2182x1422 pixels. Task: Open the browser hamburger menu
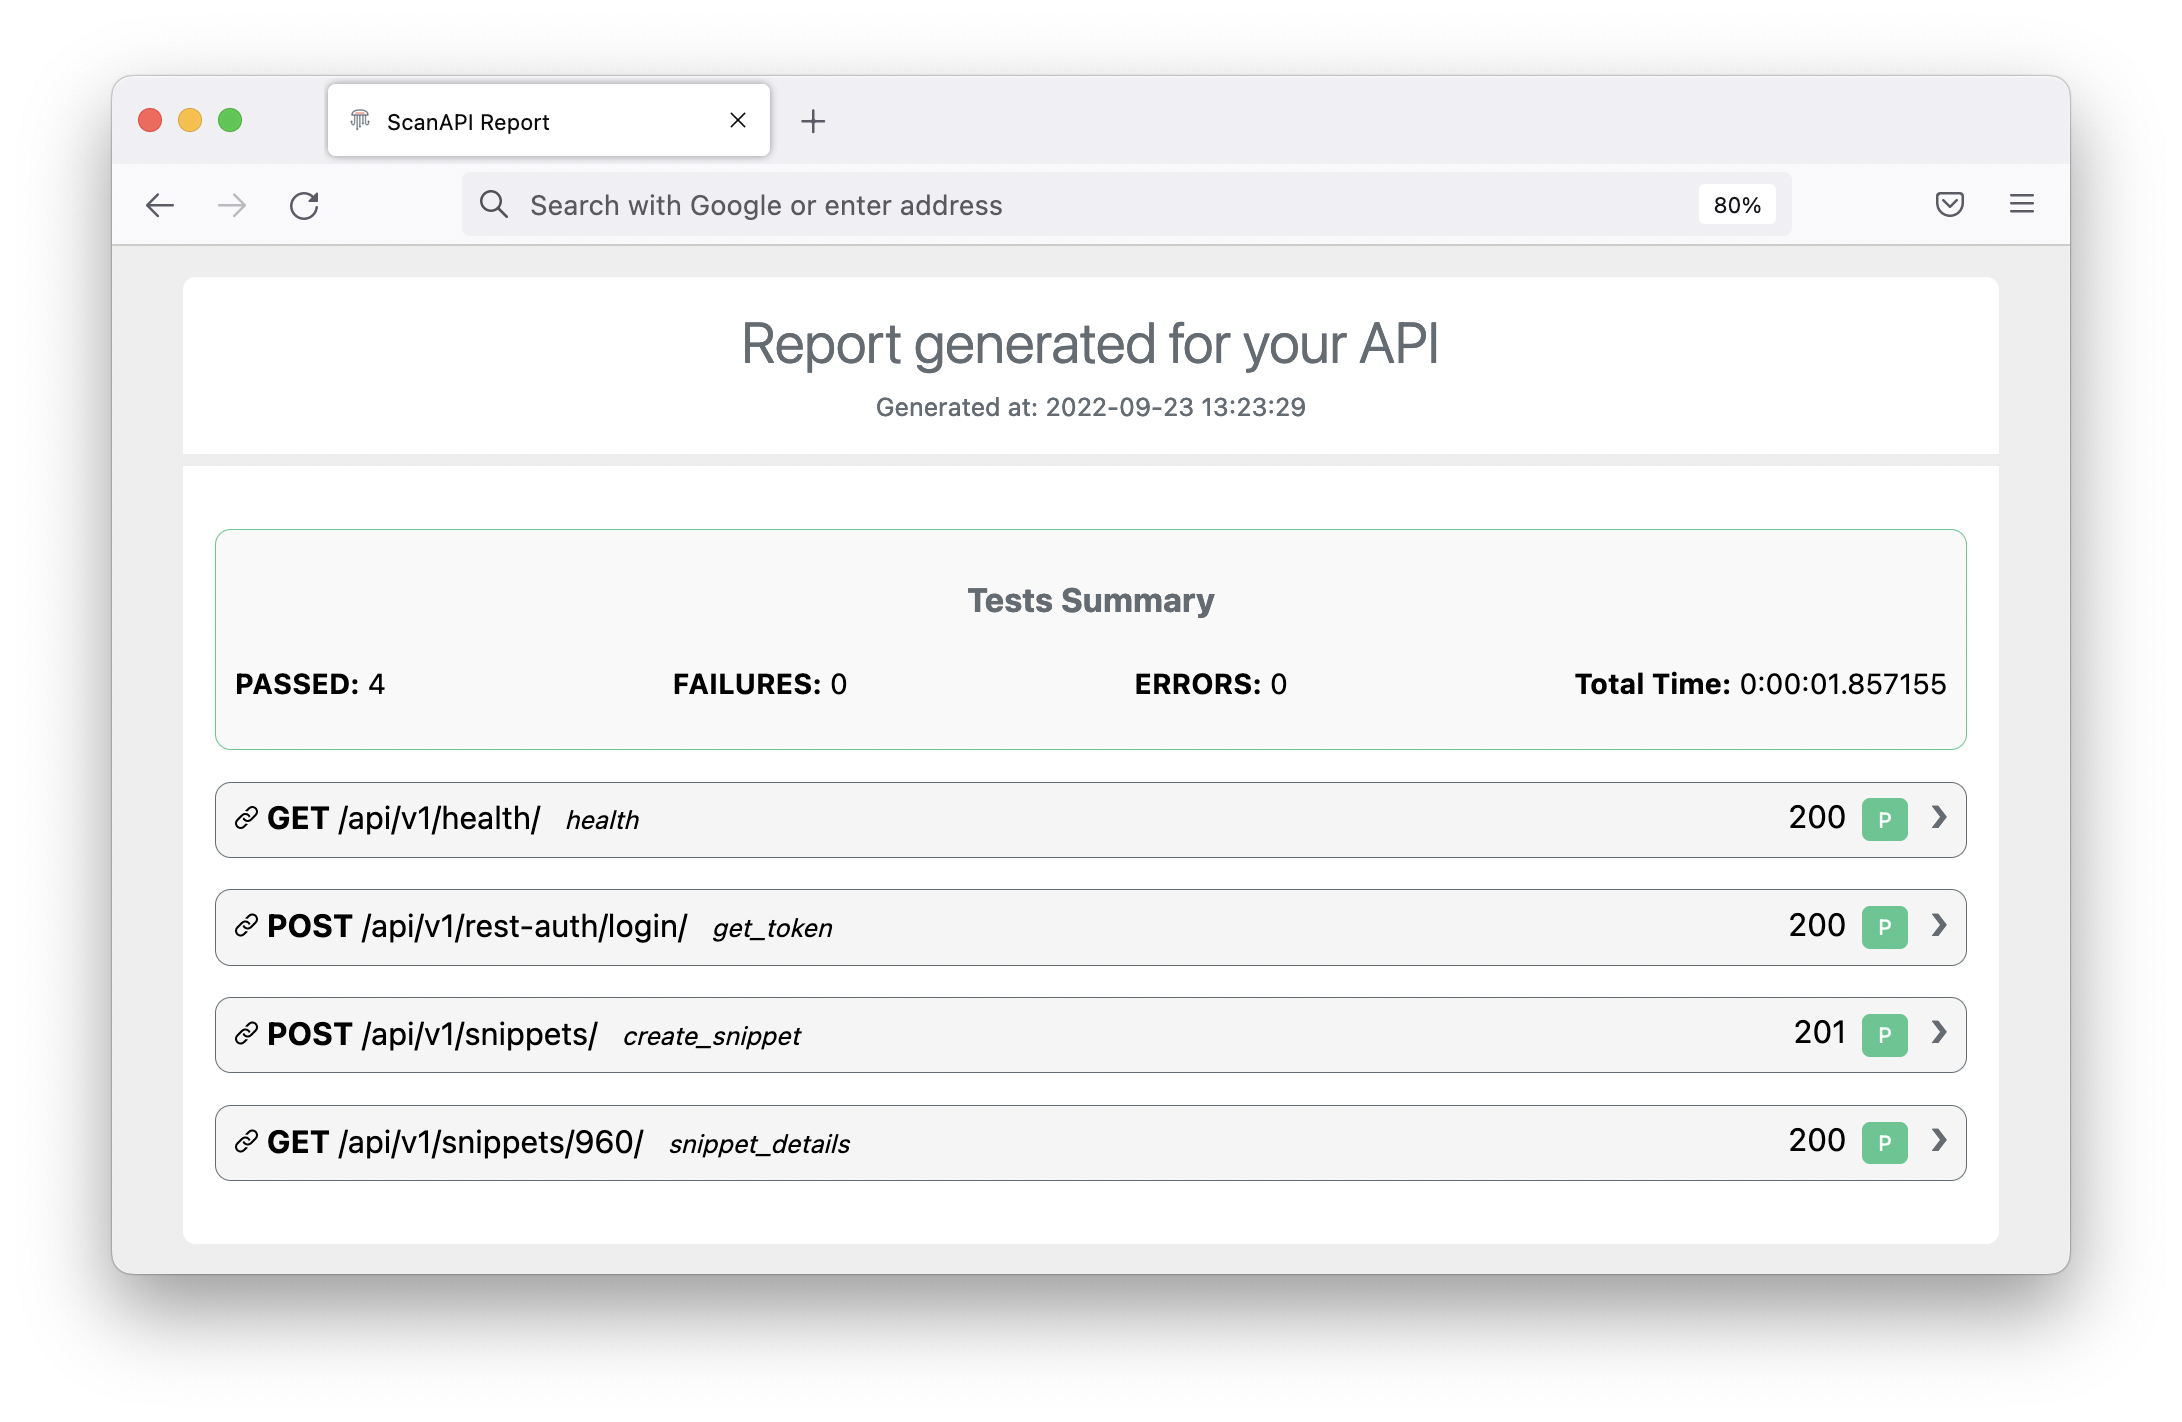[2021, 204]
